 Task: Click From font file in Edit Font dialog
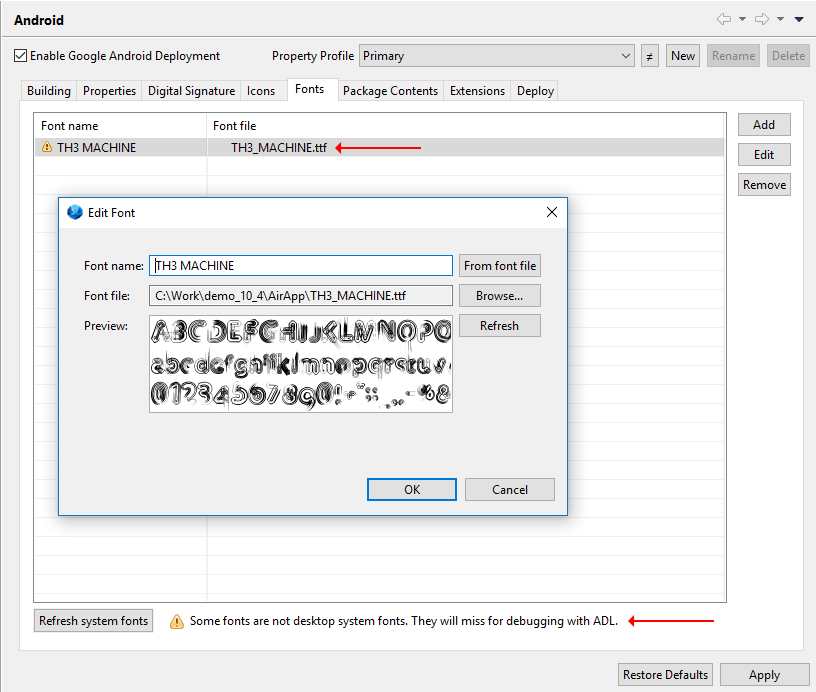point(499,265)
